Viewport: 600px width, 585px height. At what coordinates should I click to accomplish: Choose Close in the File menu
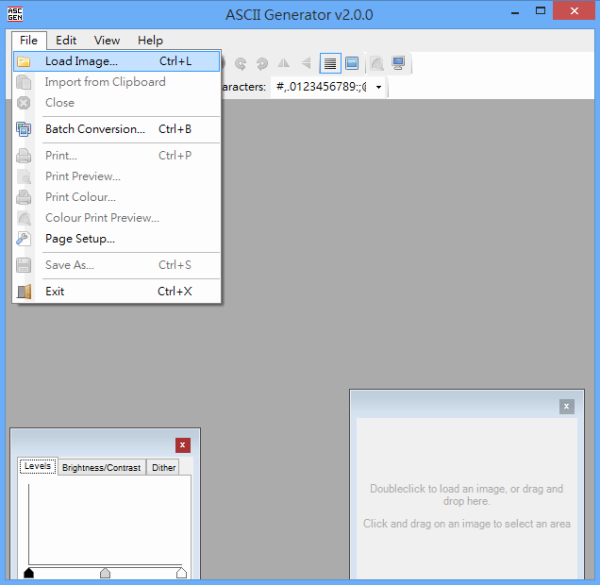coord(117,103)
